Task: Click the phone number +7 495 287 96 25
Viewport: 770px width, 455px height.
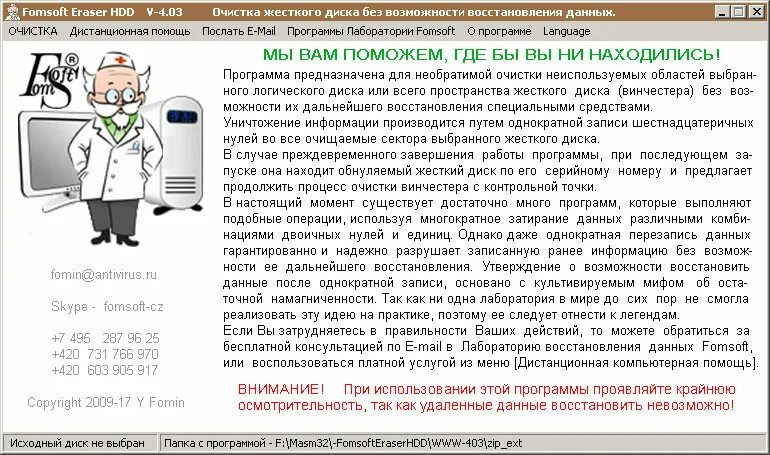Action: pos(105,338)
